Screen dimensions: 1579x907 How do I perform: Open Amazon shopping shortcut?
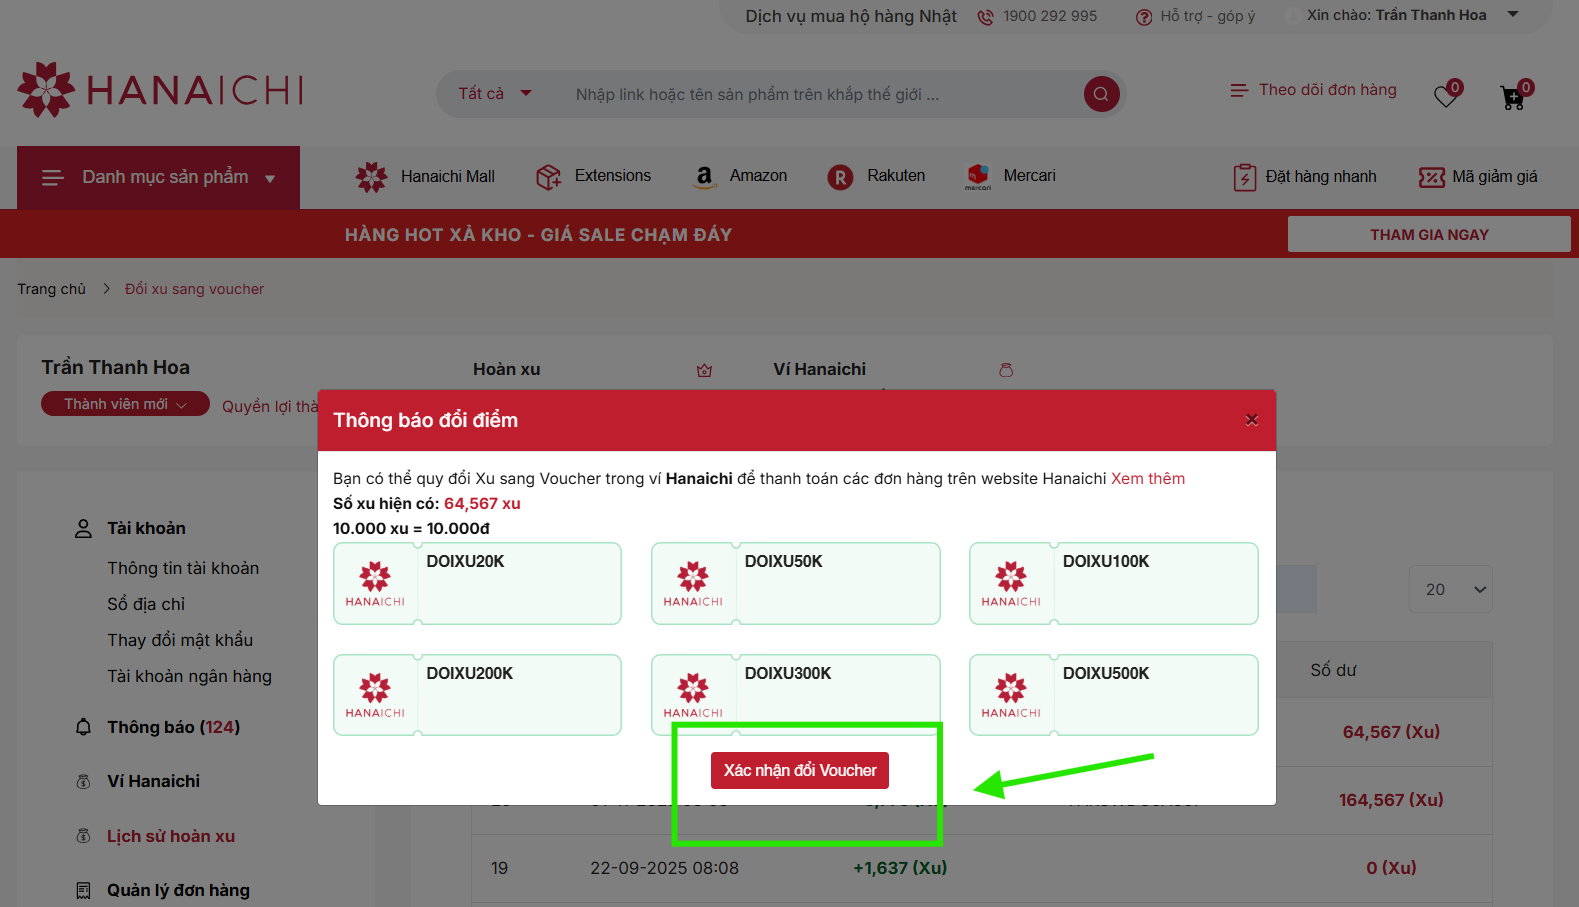[x=741, y=176]
